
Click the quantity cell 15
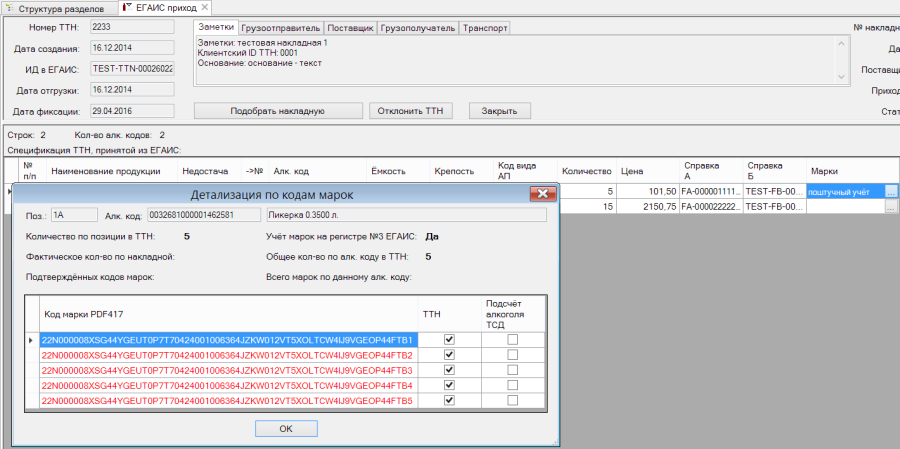[x=587, y=208]
